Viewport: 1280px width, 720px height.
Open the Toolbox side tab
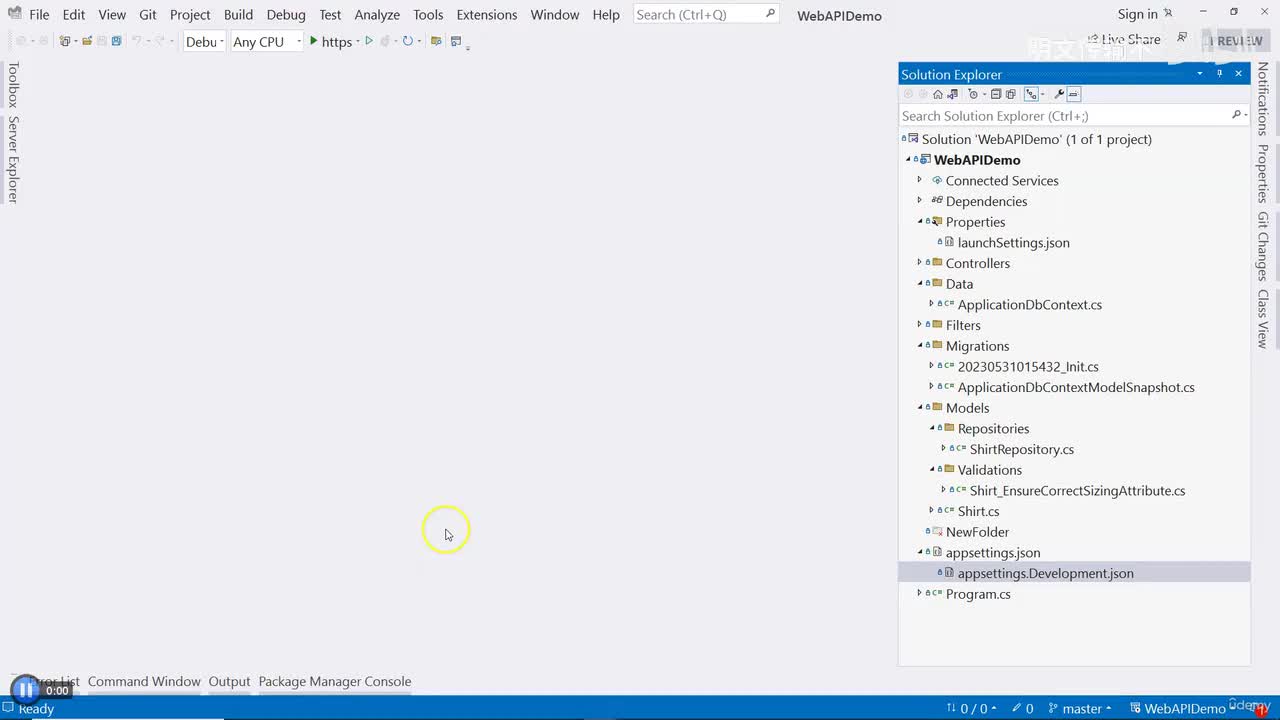13,85
